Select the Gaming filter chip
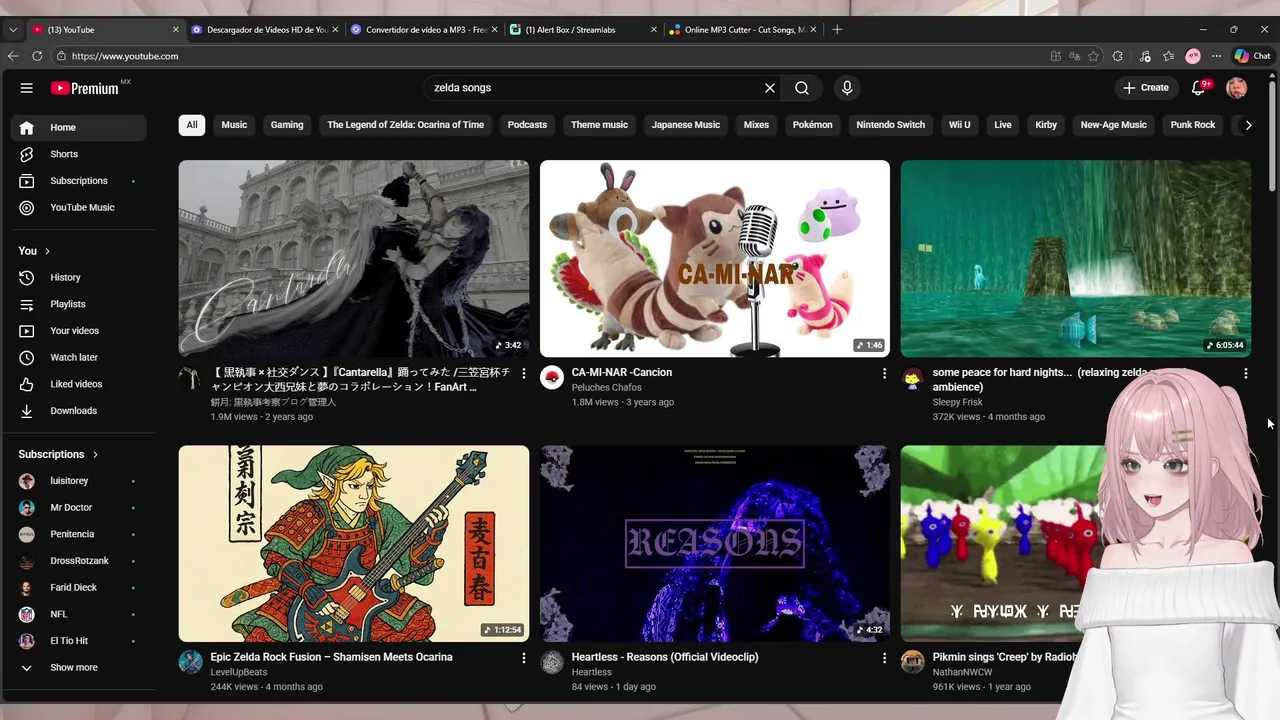 [x=287, y=125]
